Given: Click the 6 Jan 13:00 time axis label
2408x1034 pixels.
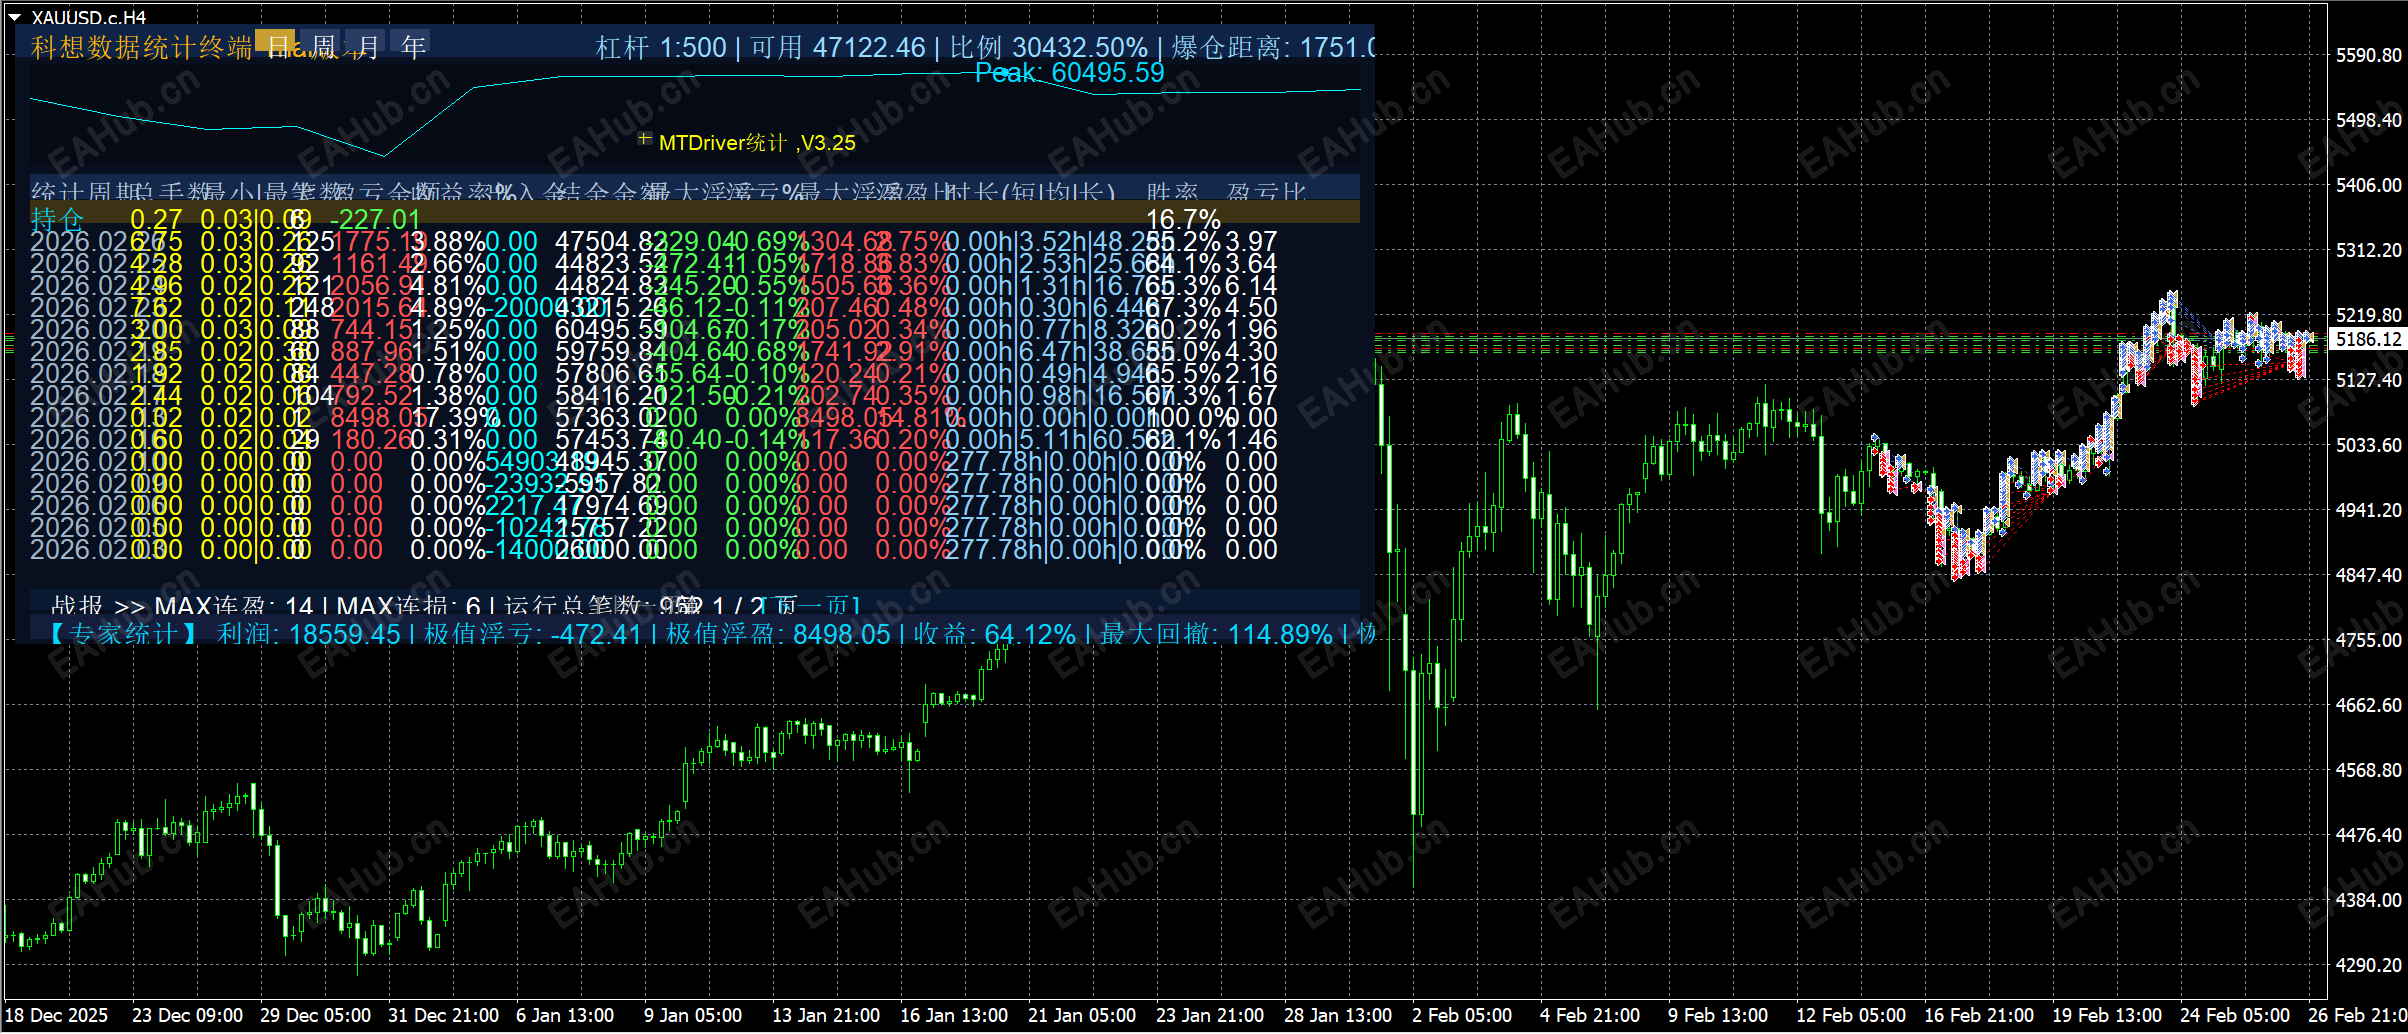Looking at the screenshot, I should click(x=565, y=1015).
